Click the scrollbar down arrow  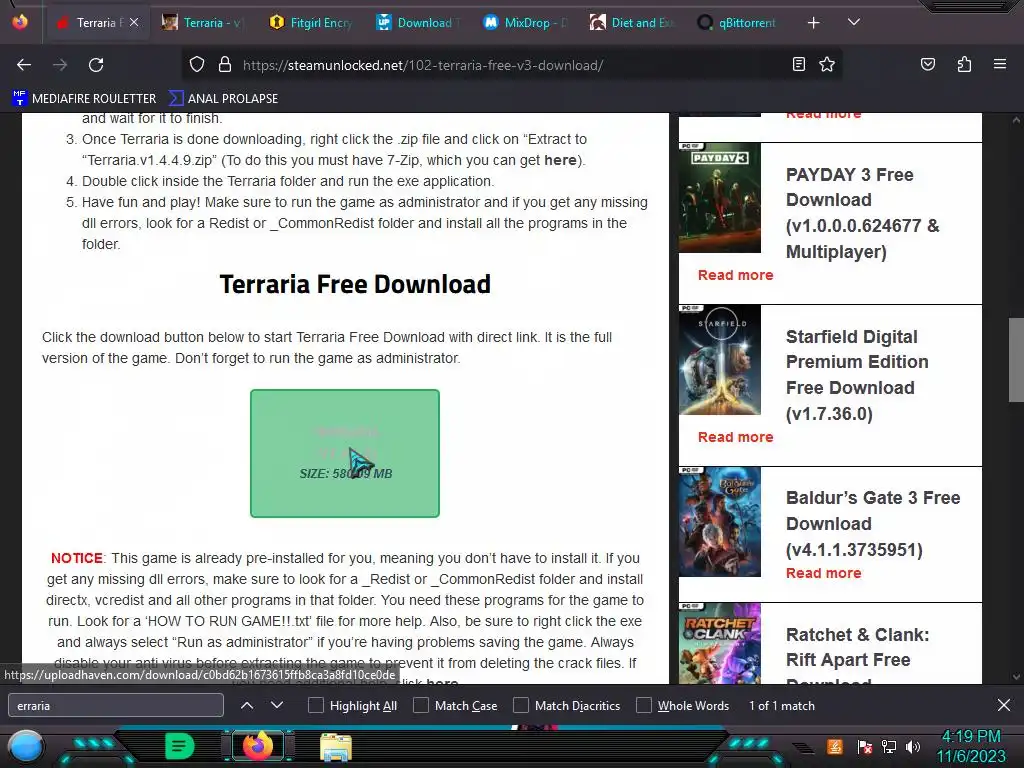pos(1016,677)
